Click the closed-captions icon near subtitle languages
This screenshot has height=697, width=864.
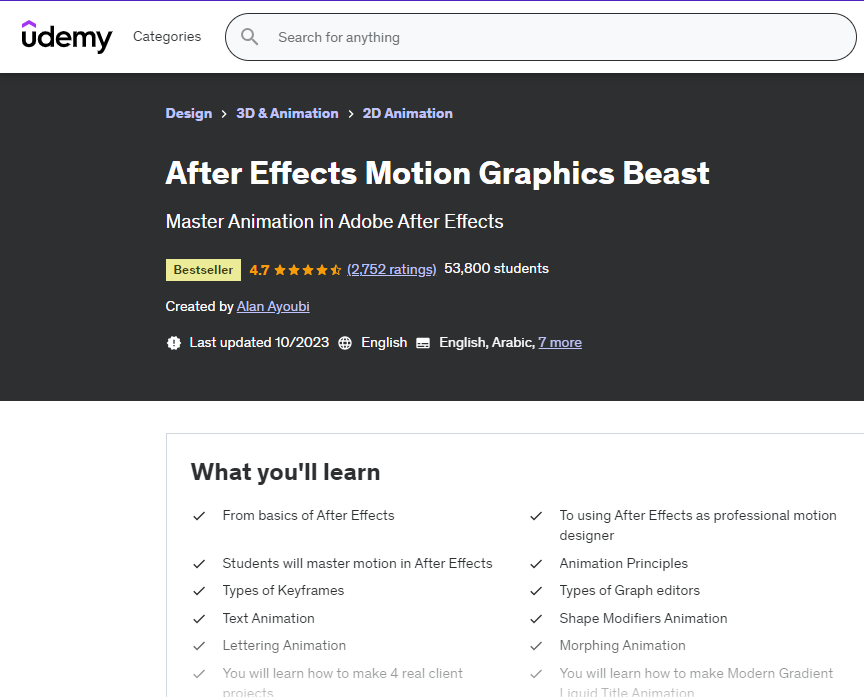422,342
